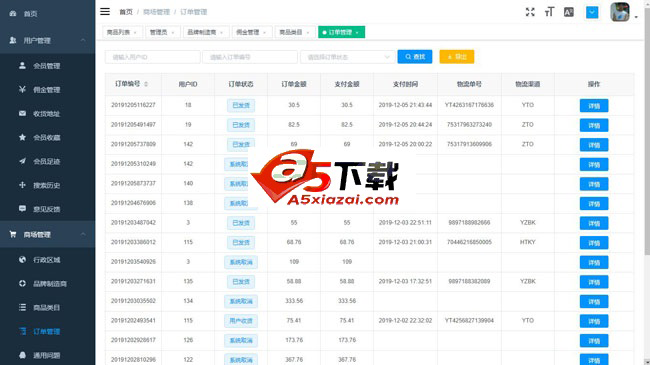
Task: Open 行政区域 in sidebar
Action: point(47,260)
